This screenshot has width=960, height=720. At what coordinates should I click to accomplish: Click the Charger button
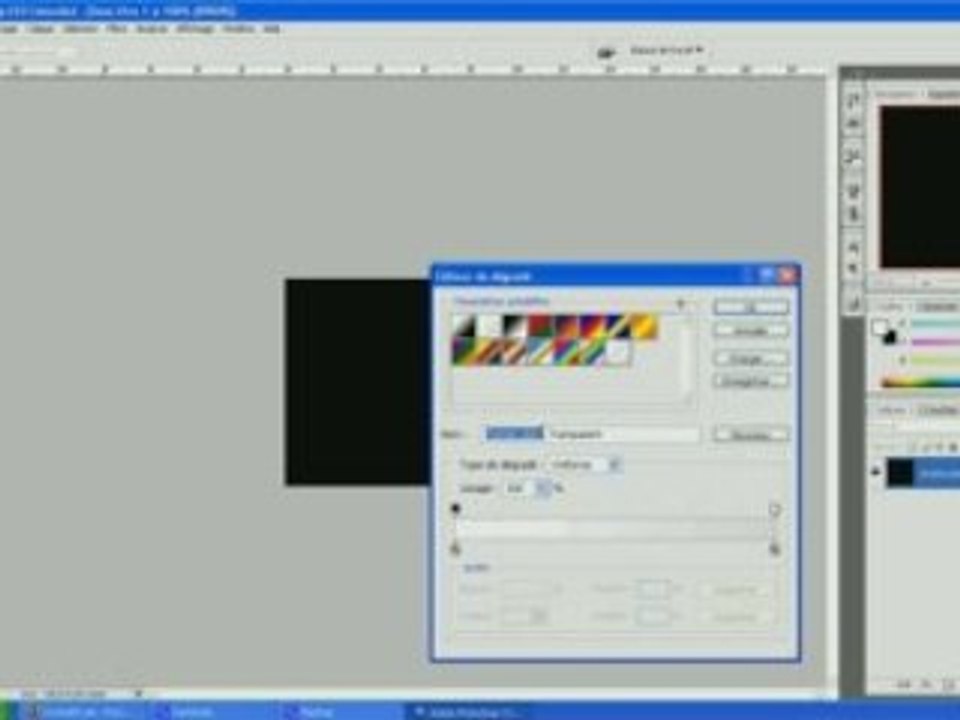pyautogui.click(x=751, y=359)
